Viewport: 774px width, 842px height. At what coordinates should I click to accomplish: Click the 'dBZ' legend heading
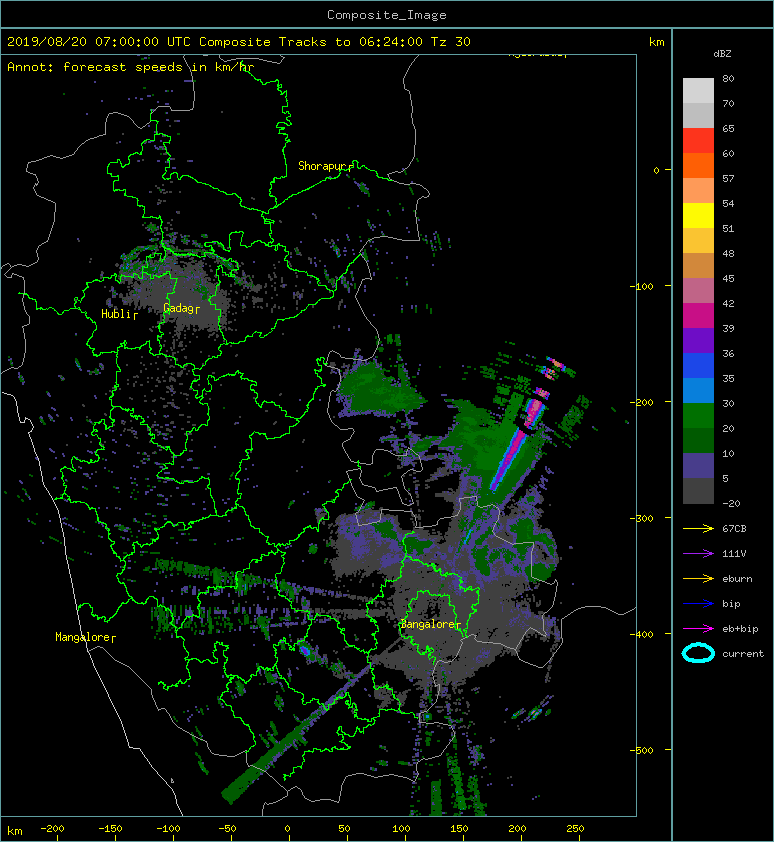722,54
